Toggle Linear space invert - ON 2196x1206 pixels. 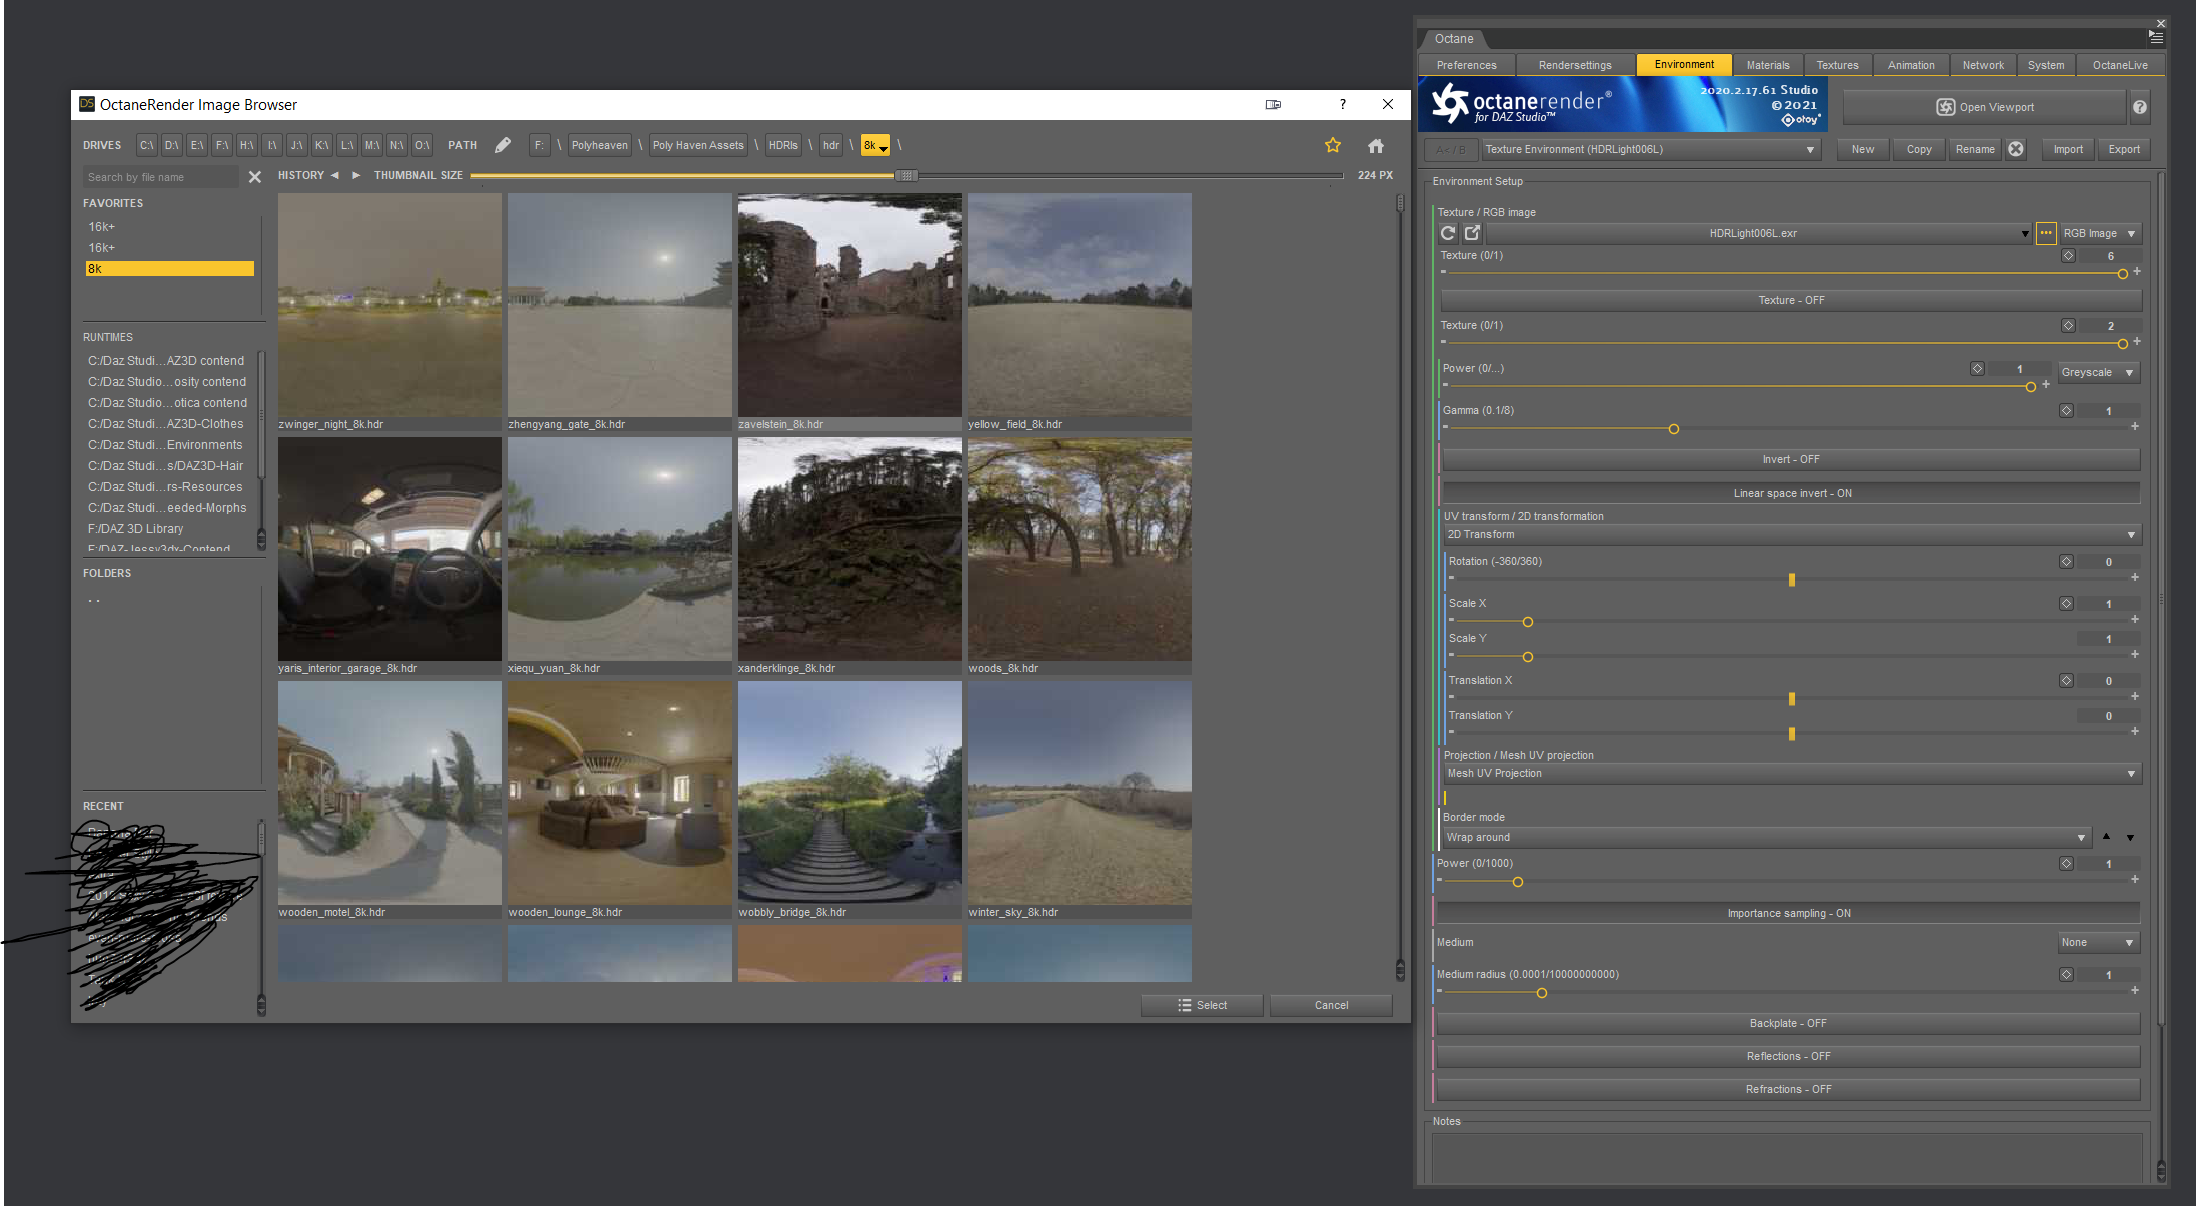click(1791, 493)
